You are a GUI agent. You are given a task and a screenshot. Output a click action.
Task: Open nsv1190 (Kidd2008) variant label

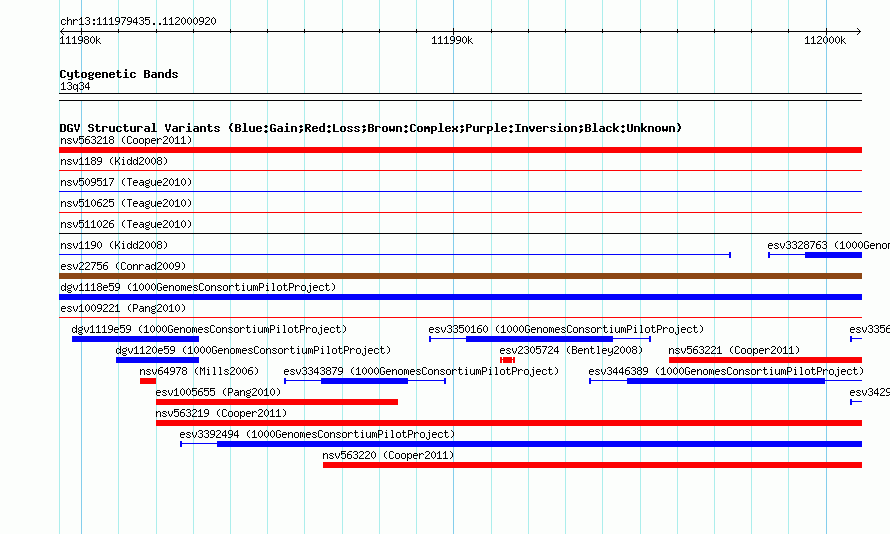click(114, 245)
